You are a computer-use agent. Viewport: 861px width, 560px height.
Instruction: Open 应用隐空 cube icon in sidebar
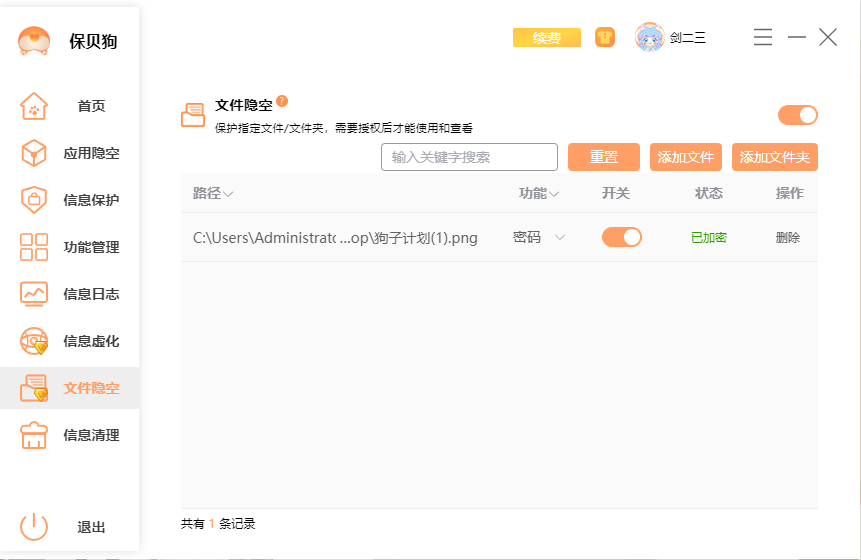(34, 153)
